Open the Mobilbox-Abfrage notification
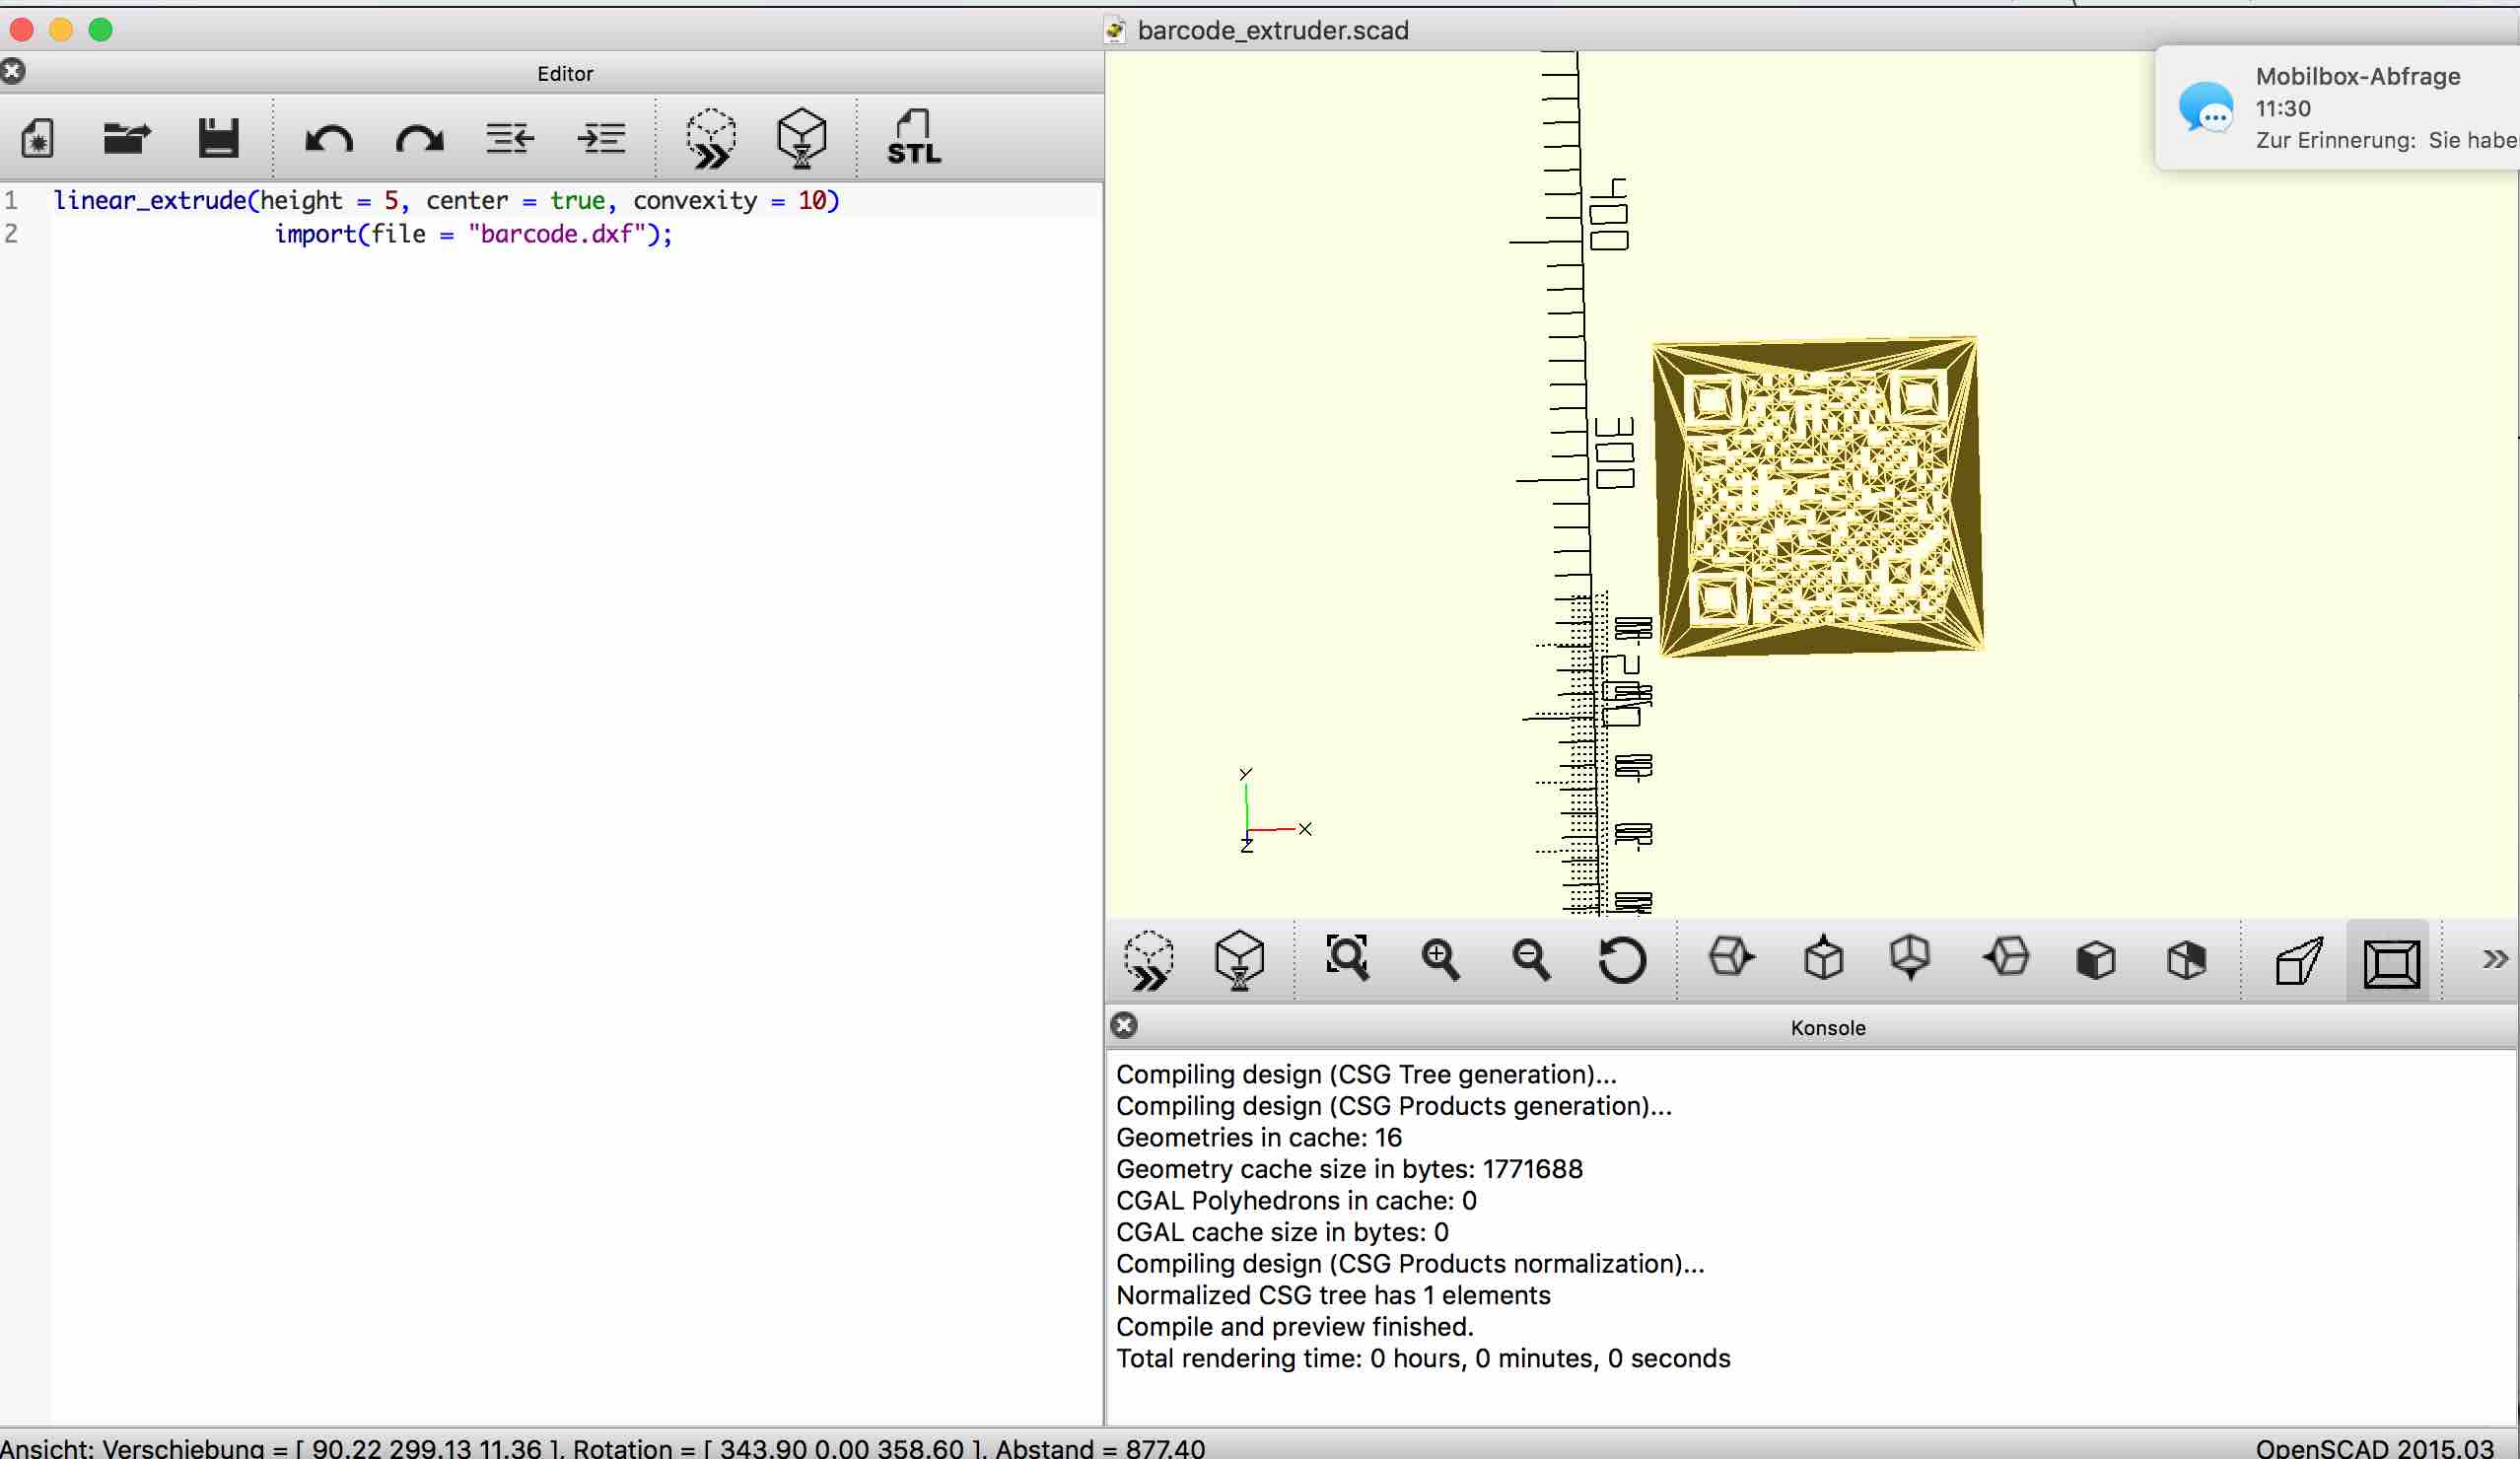The image size is (2520, 1459). (2340, 108)
